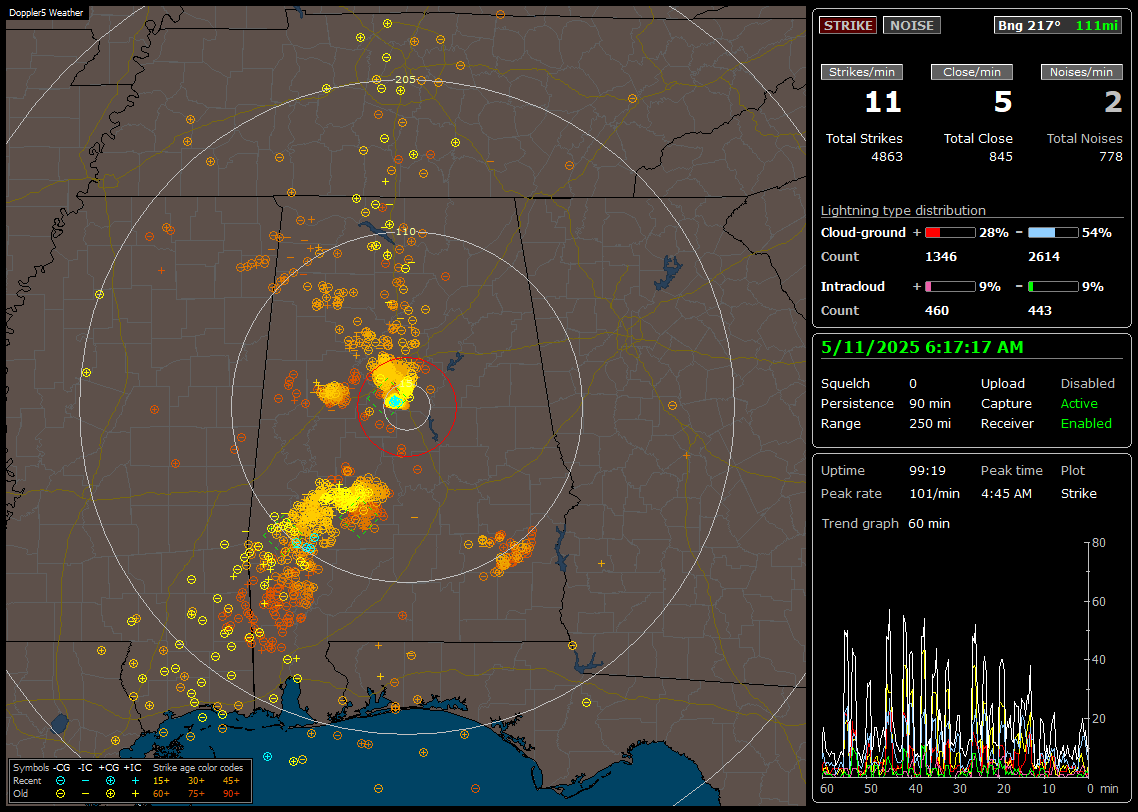This screenshot has height=812, width=1138.
Task: Click the Receiver status Enabled
Action: tap(1086, 424)
